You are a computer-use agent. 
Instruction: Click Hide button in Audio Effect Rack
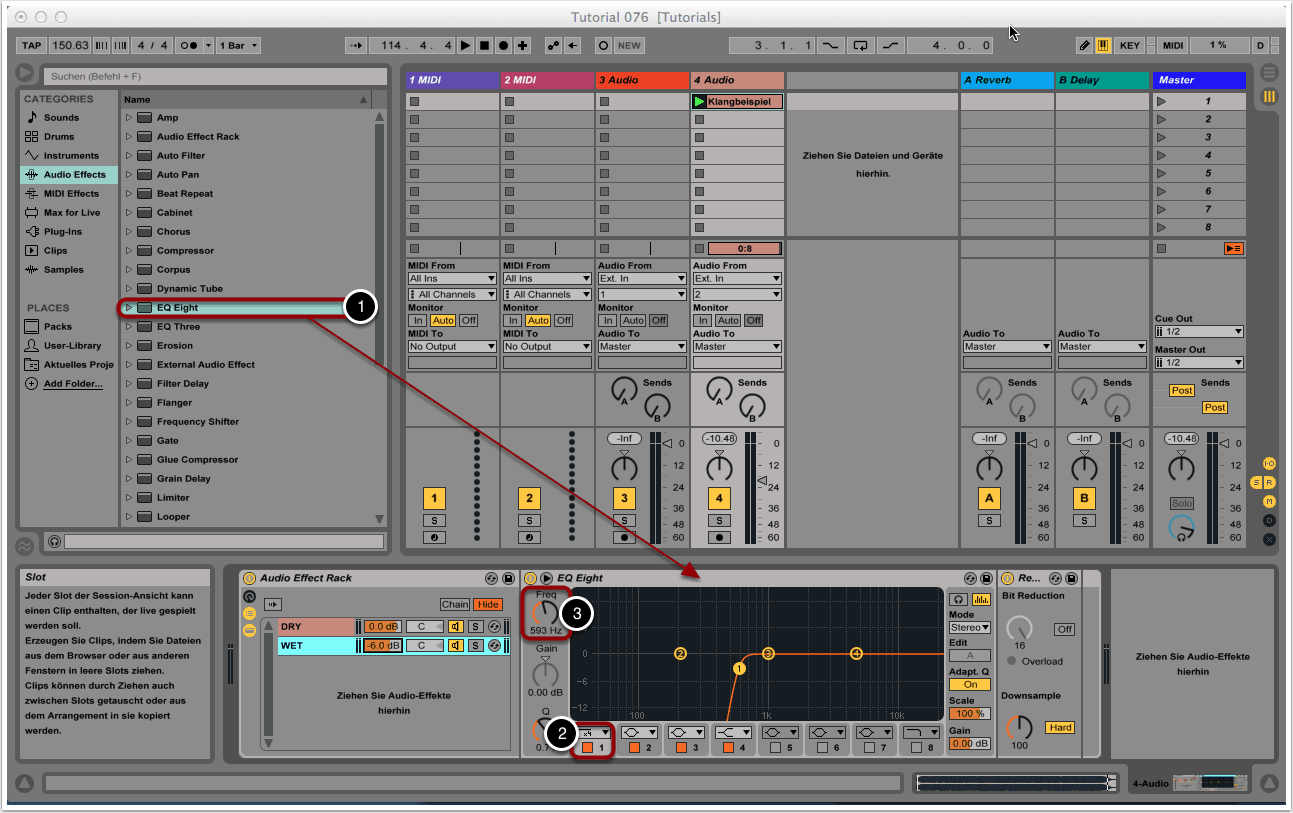click(x=488, y=604)
